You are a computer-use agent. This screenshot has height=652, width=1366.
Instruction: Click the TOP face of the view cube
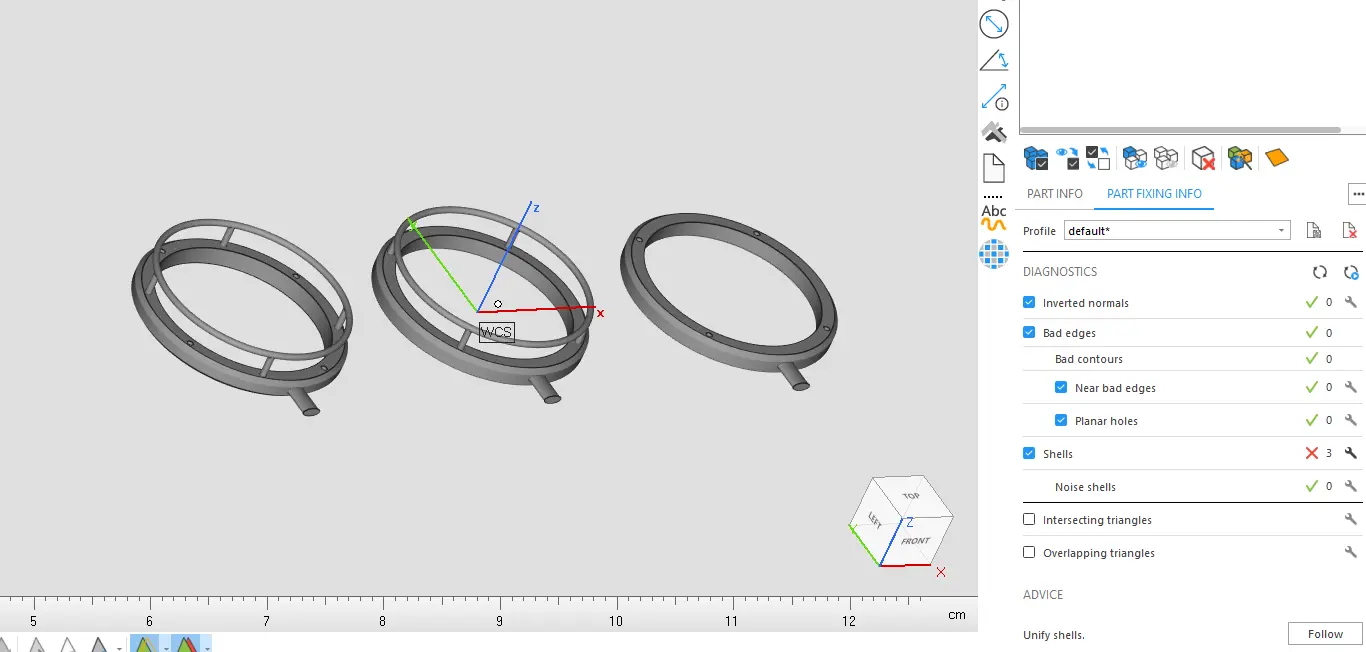tap(910, 496)
